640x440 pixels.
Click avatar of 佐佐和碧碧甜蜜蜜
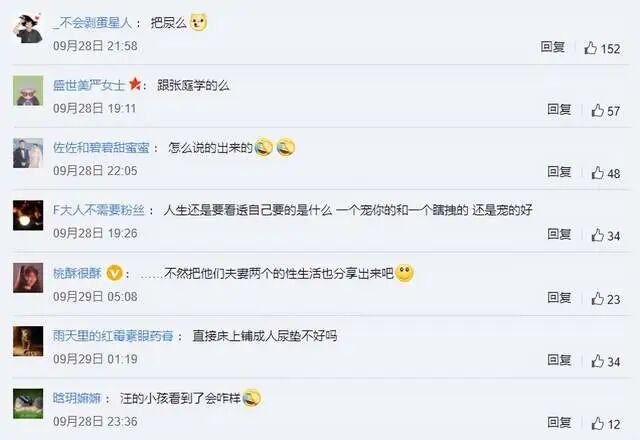[x=28, y=153]
